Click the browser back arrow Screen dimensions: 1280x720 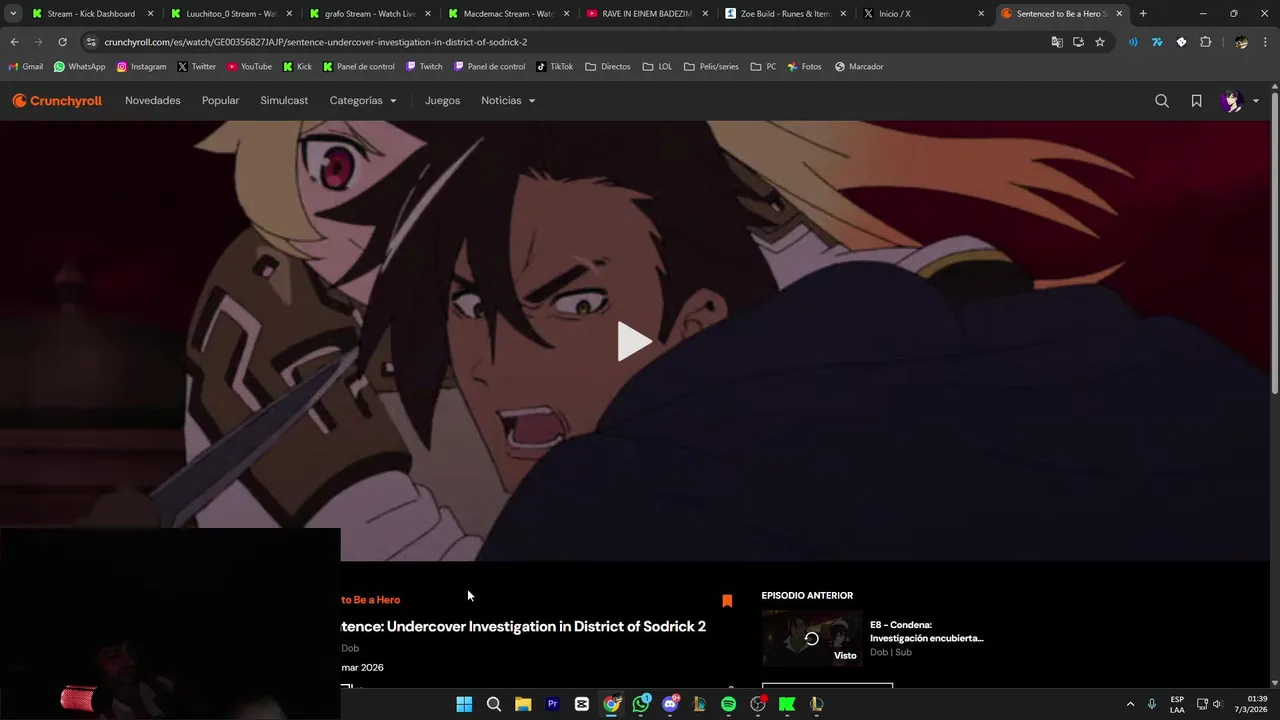pos(14,42)
